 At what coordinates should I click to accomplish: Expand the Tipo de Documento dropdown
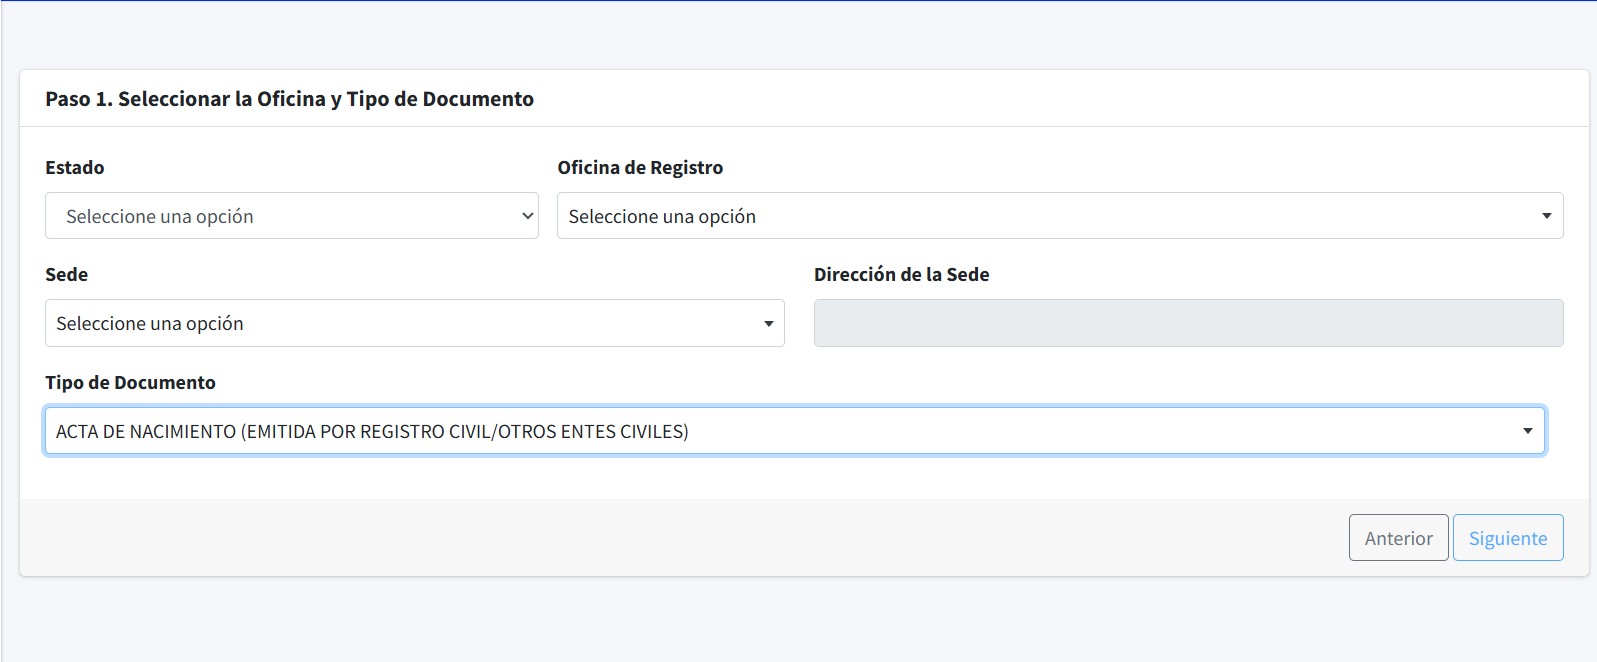click(x=794, y=431)
